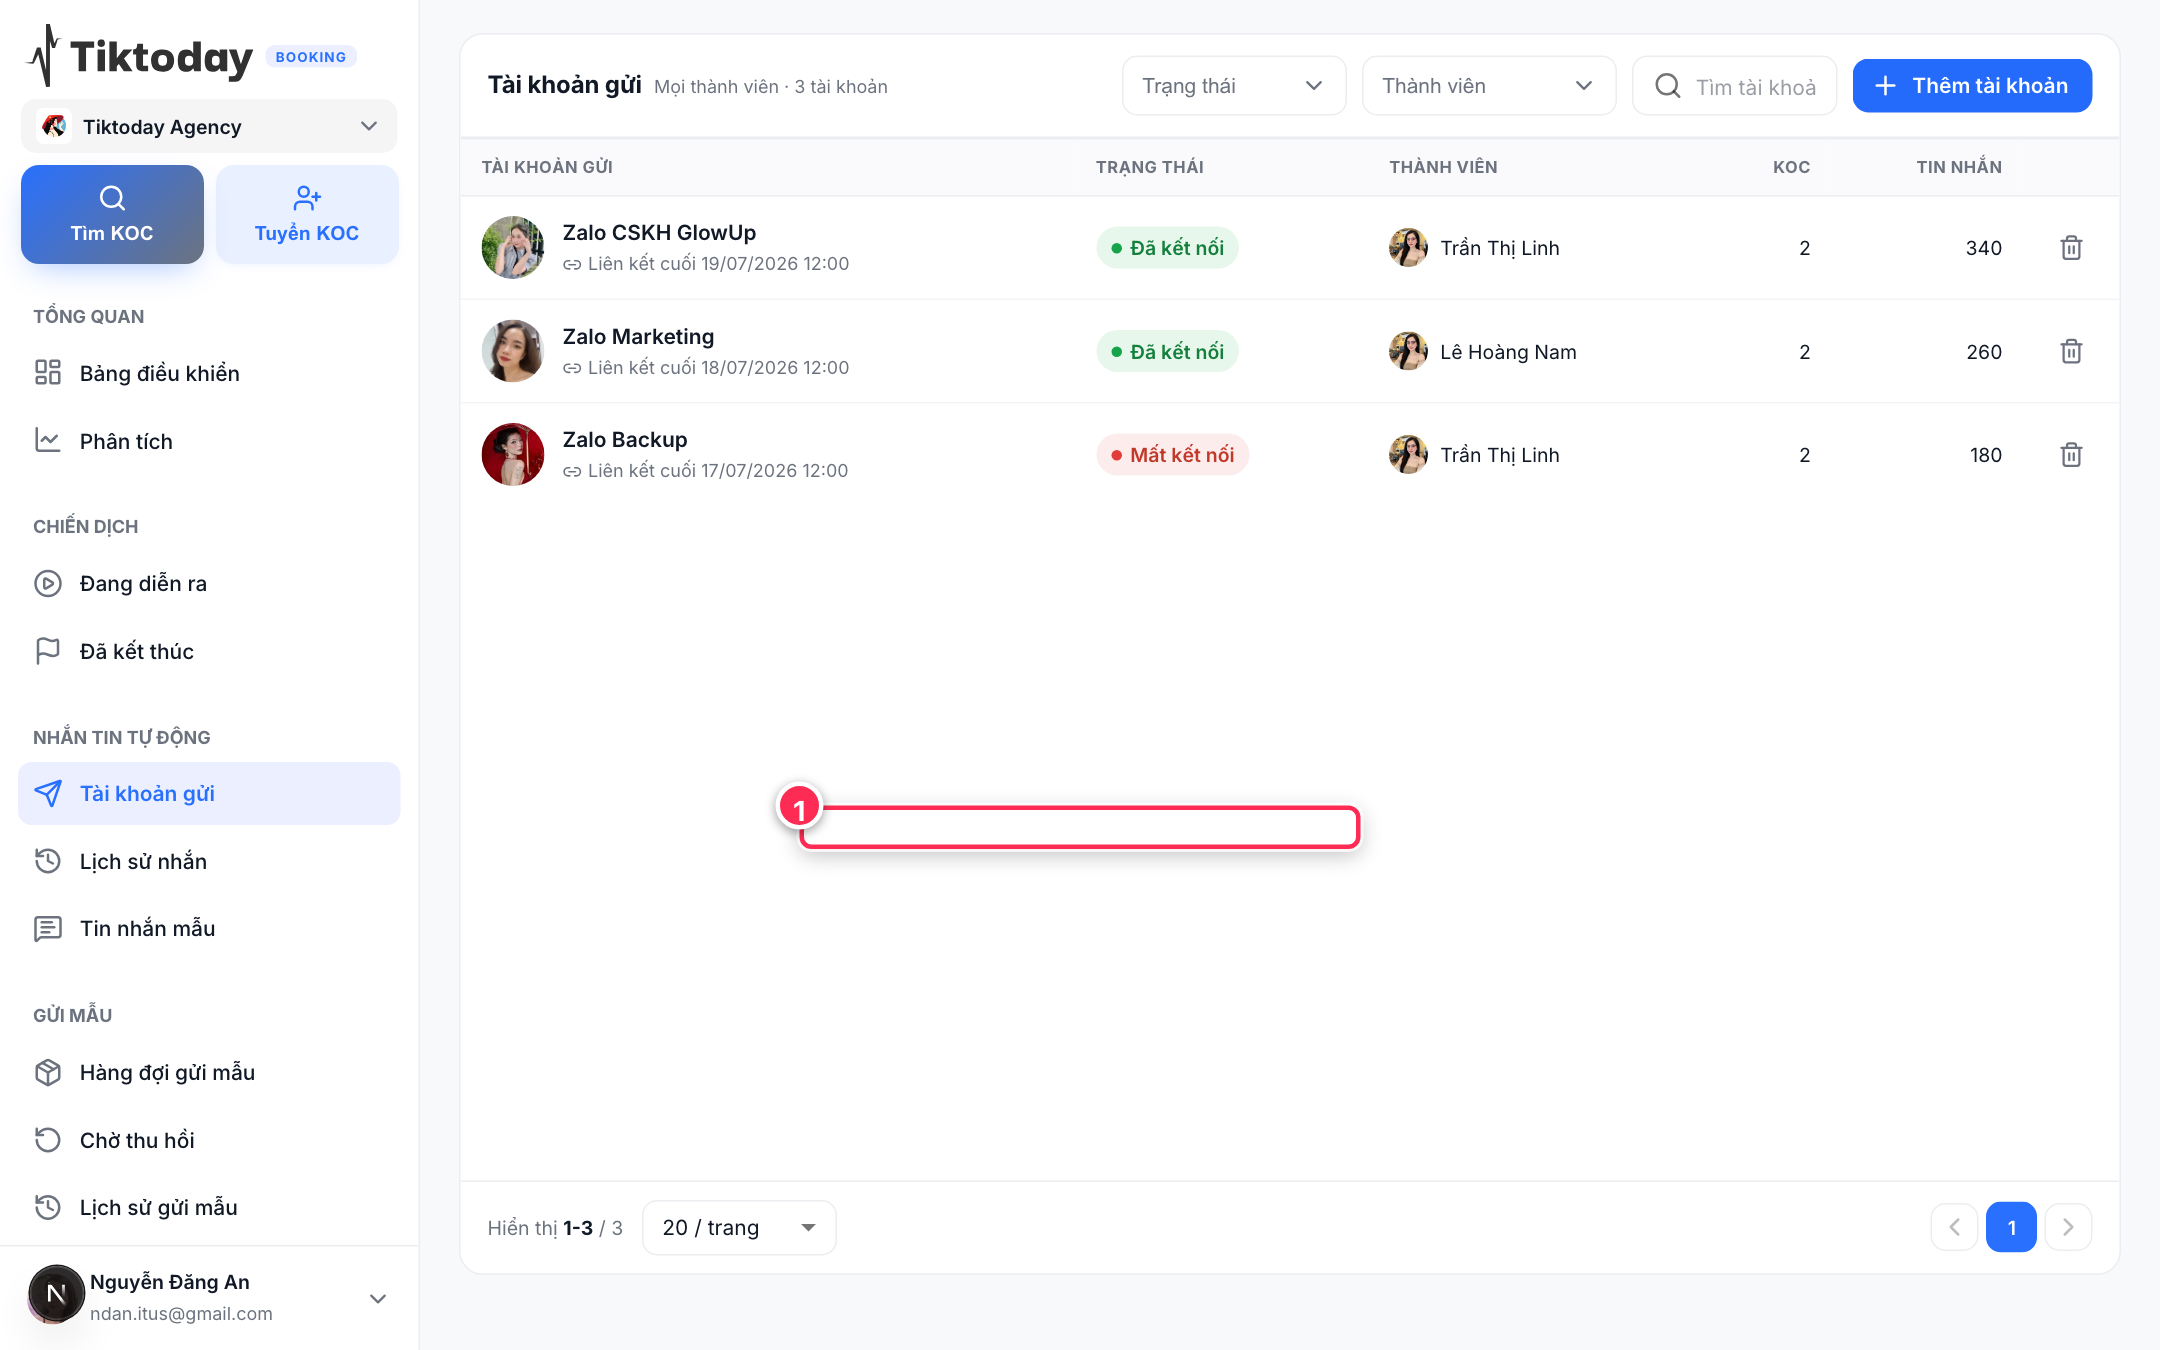Delete the Zalo CSKH GlowUp account

point(2071,248)
